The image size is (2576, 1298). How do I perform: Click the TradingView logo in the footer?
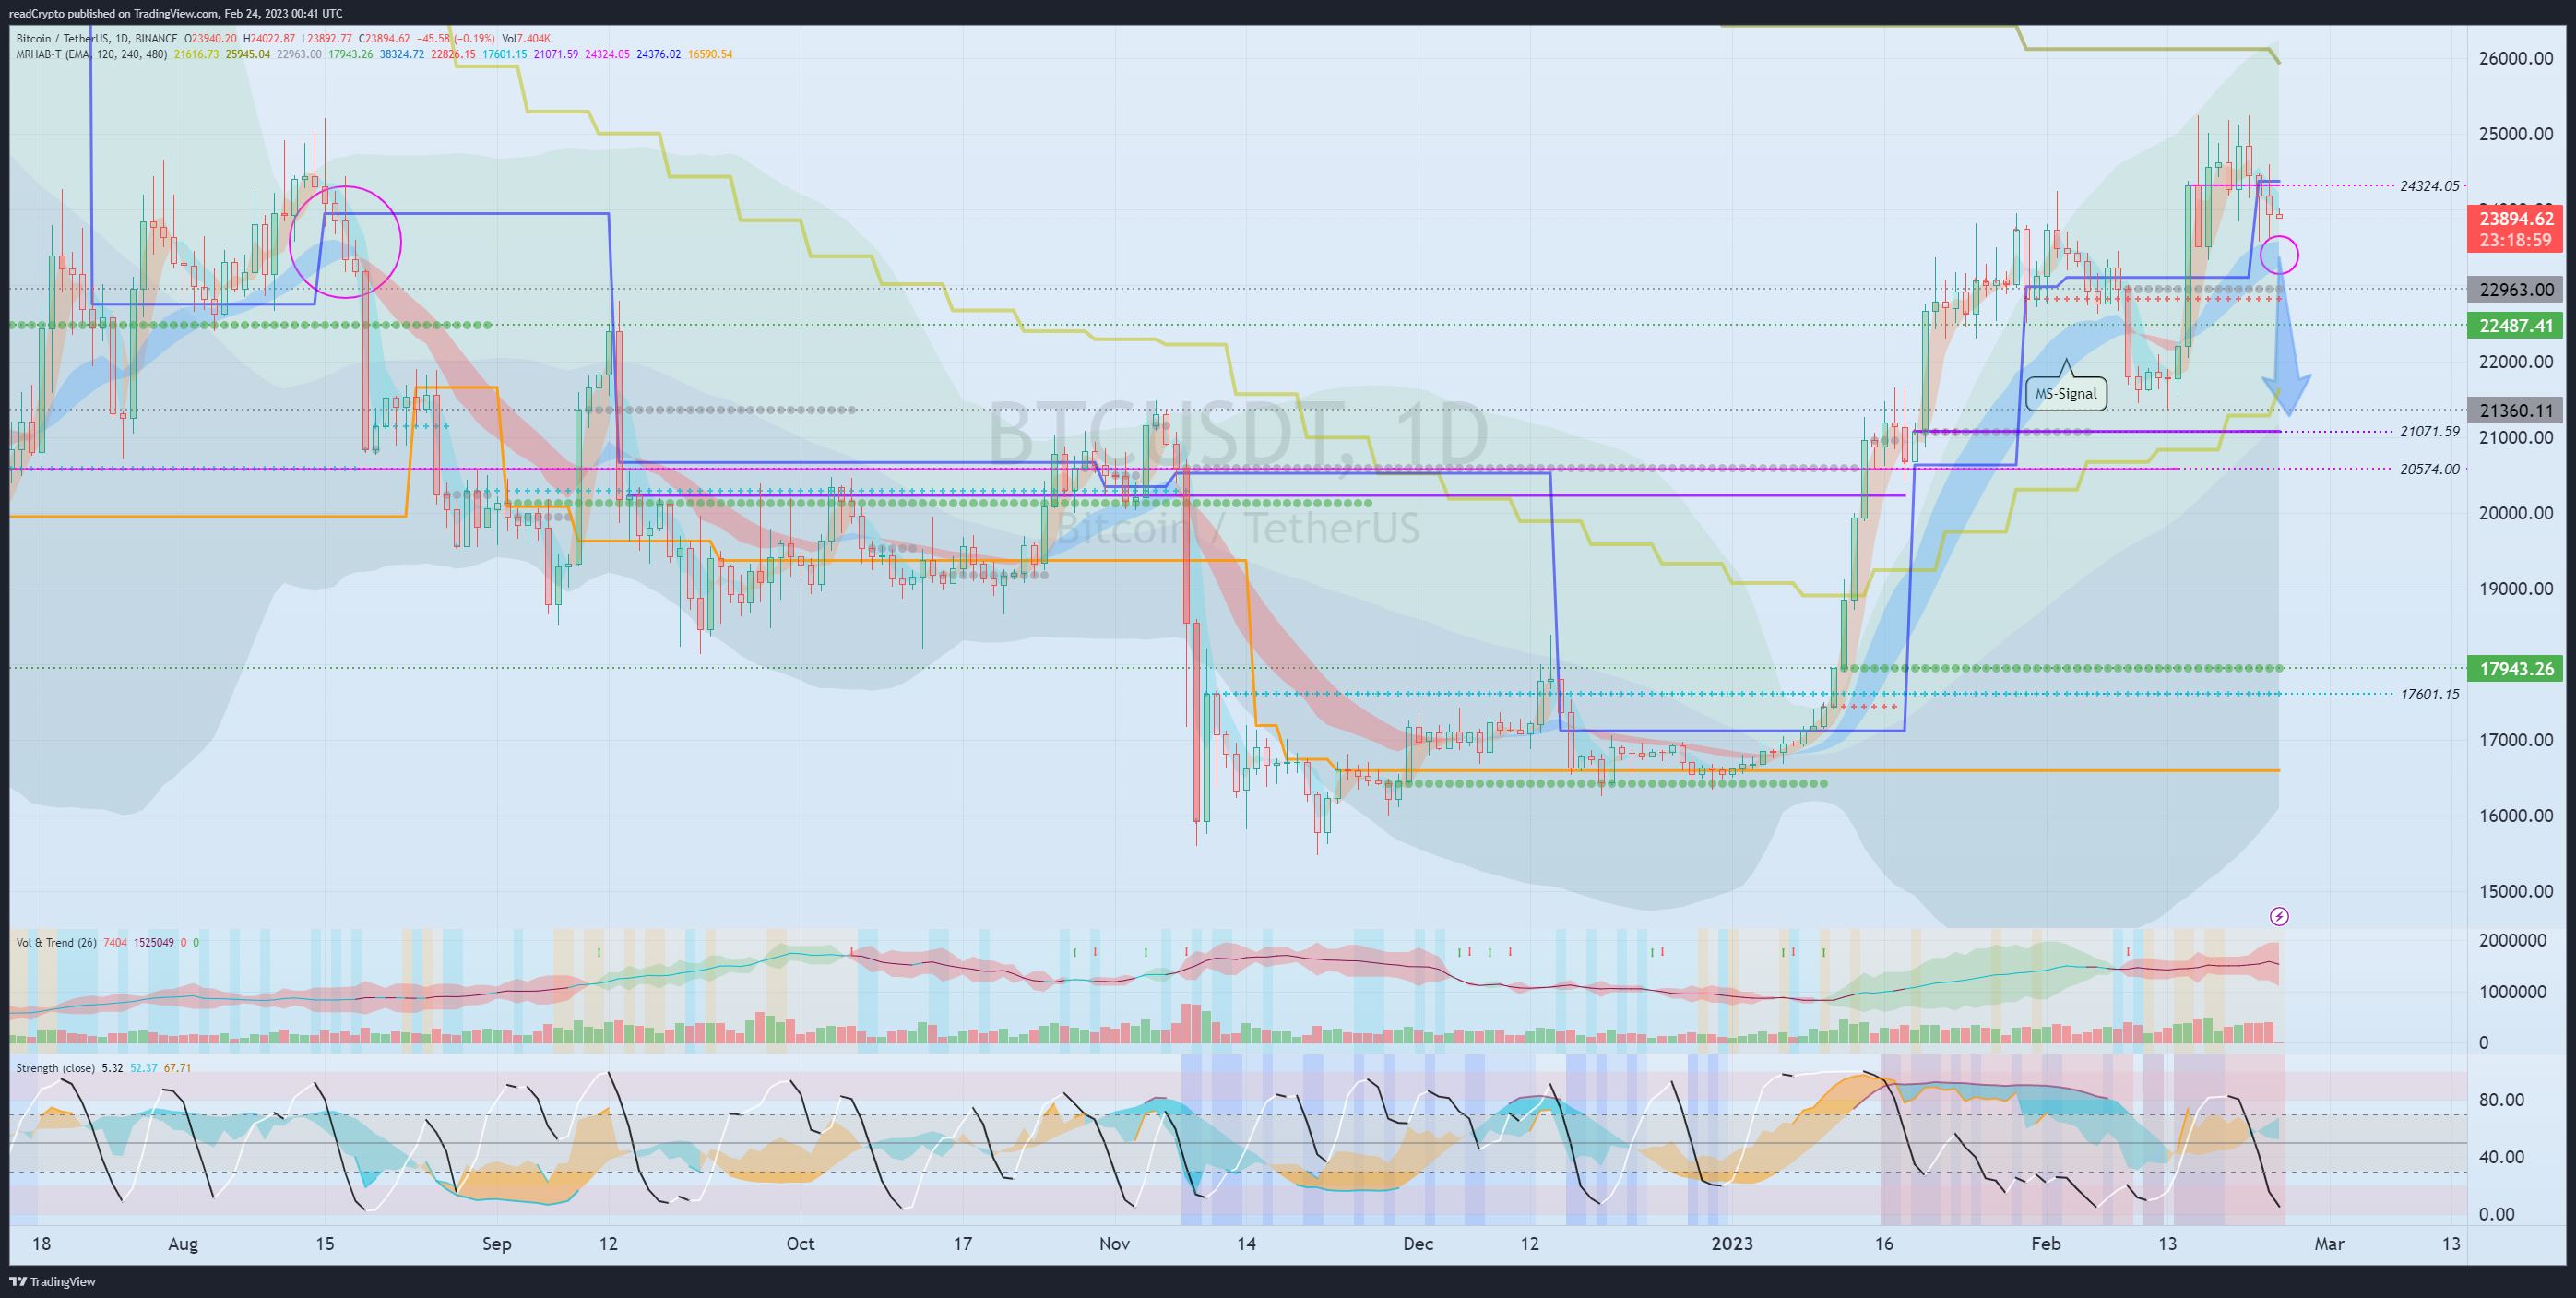pos(53,1281)
